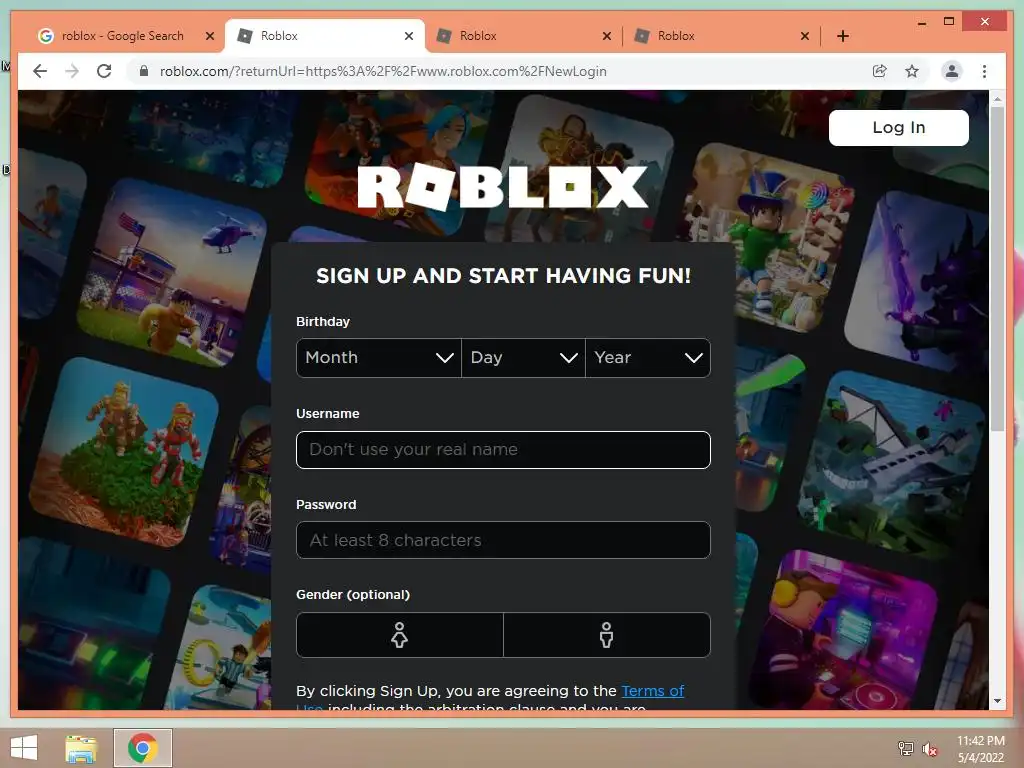Close the last Roblox tab
Image resolution: width=1024 pixels, height=768 pixels.
(805, 36)
